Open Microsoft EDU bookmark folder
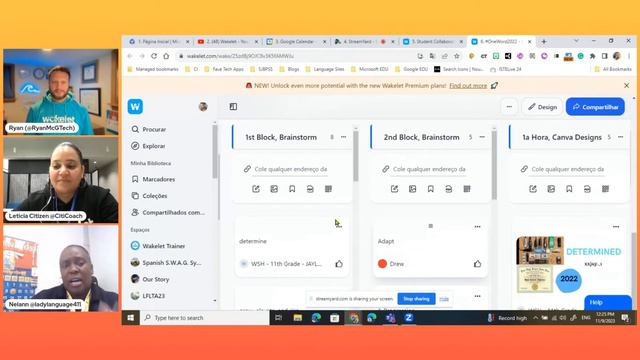 click(369, 69)
